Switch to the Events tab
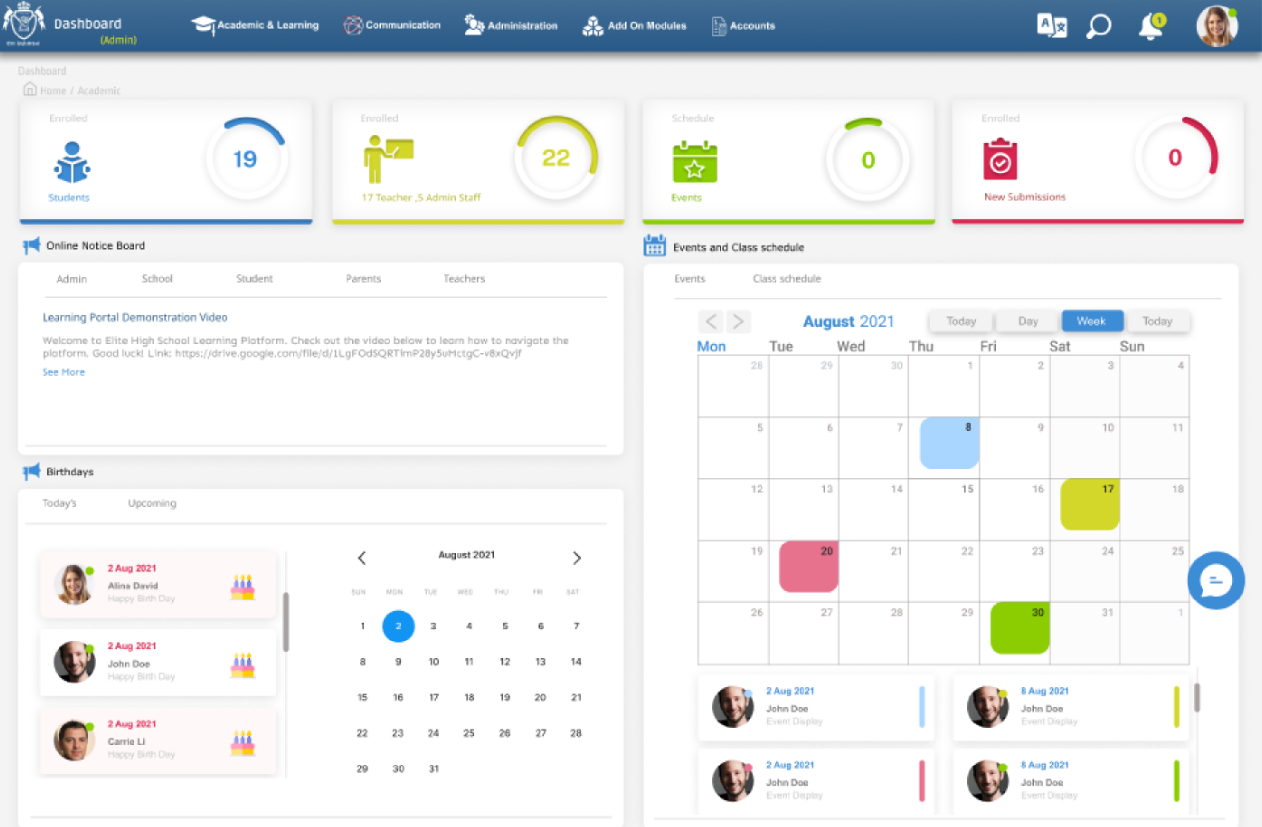 click(x=690, y=279)
